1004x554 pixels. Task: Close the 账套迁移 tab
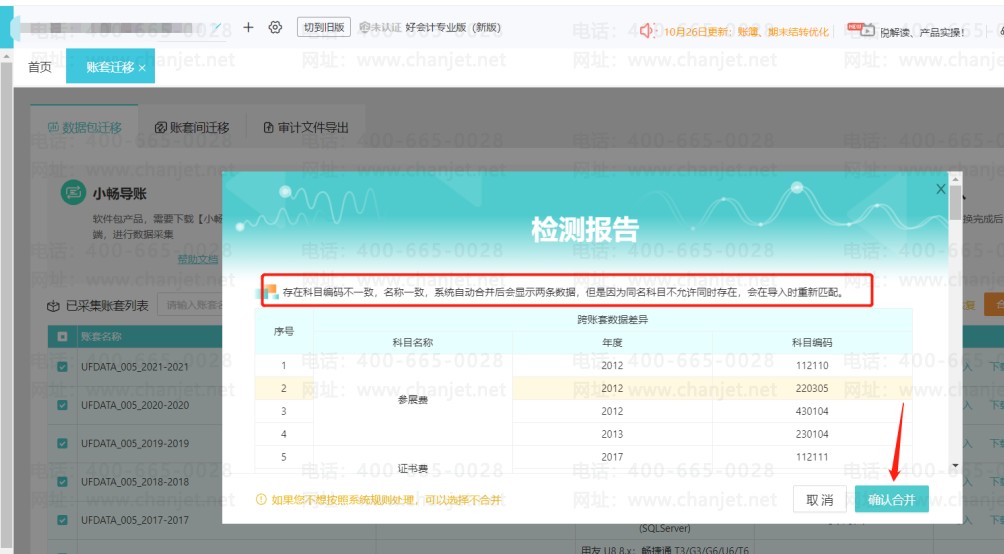(142, 68)
